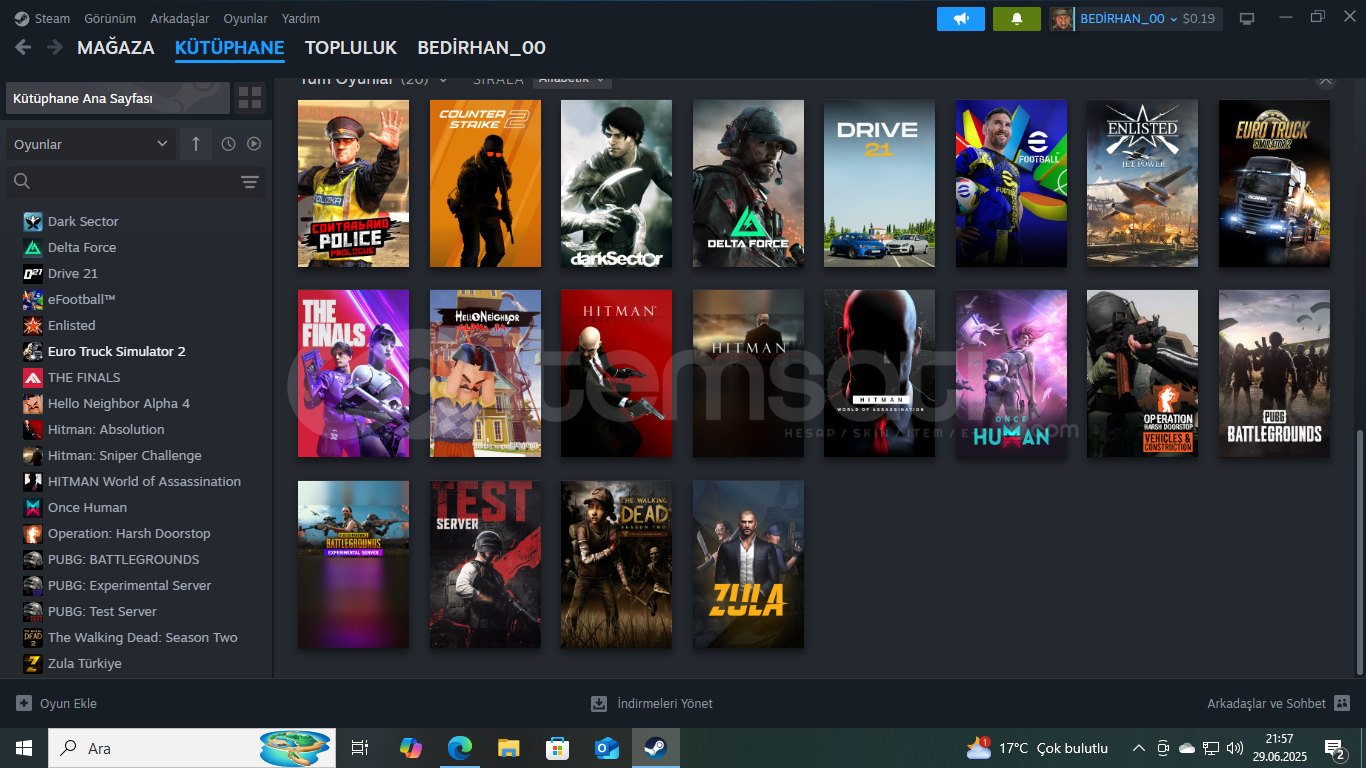Viewport: 1366px width, 768px height.
Task: Toggle ready-to-play filter icon
Action: pos(254,144)
